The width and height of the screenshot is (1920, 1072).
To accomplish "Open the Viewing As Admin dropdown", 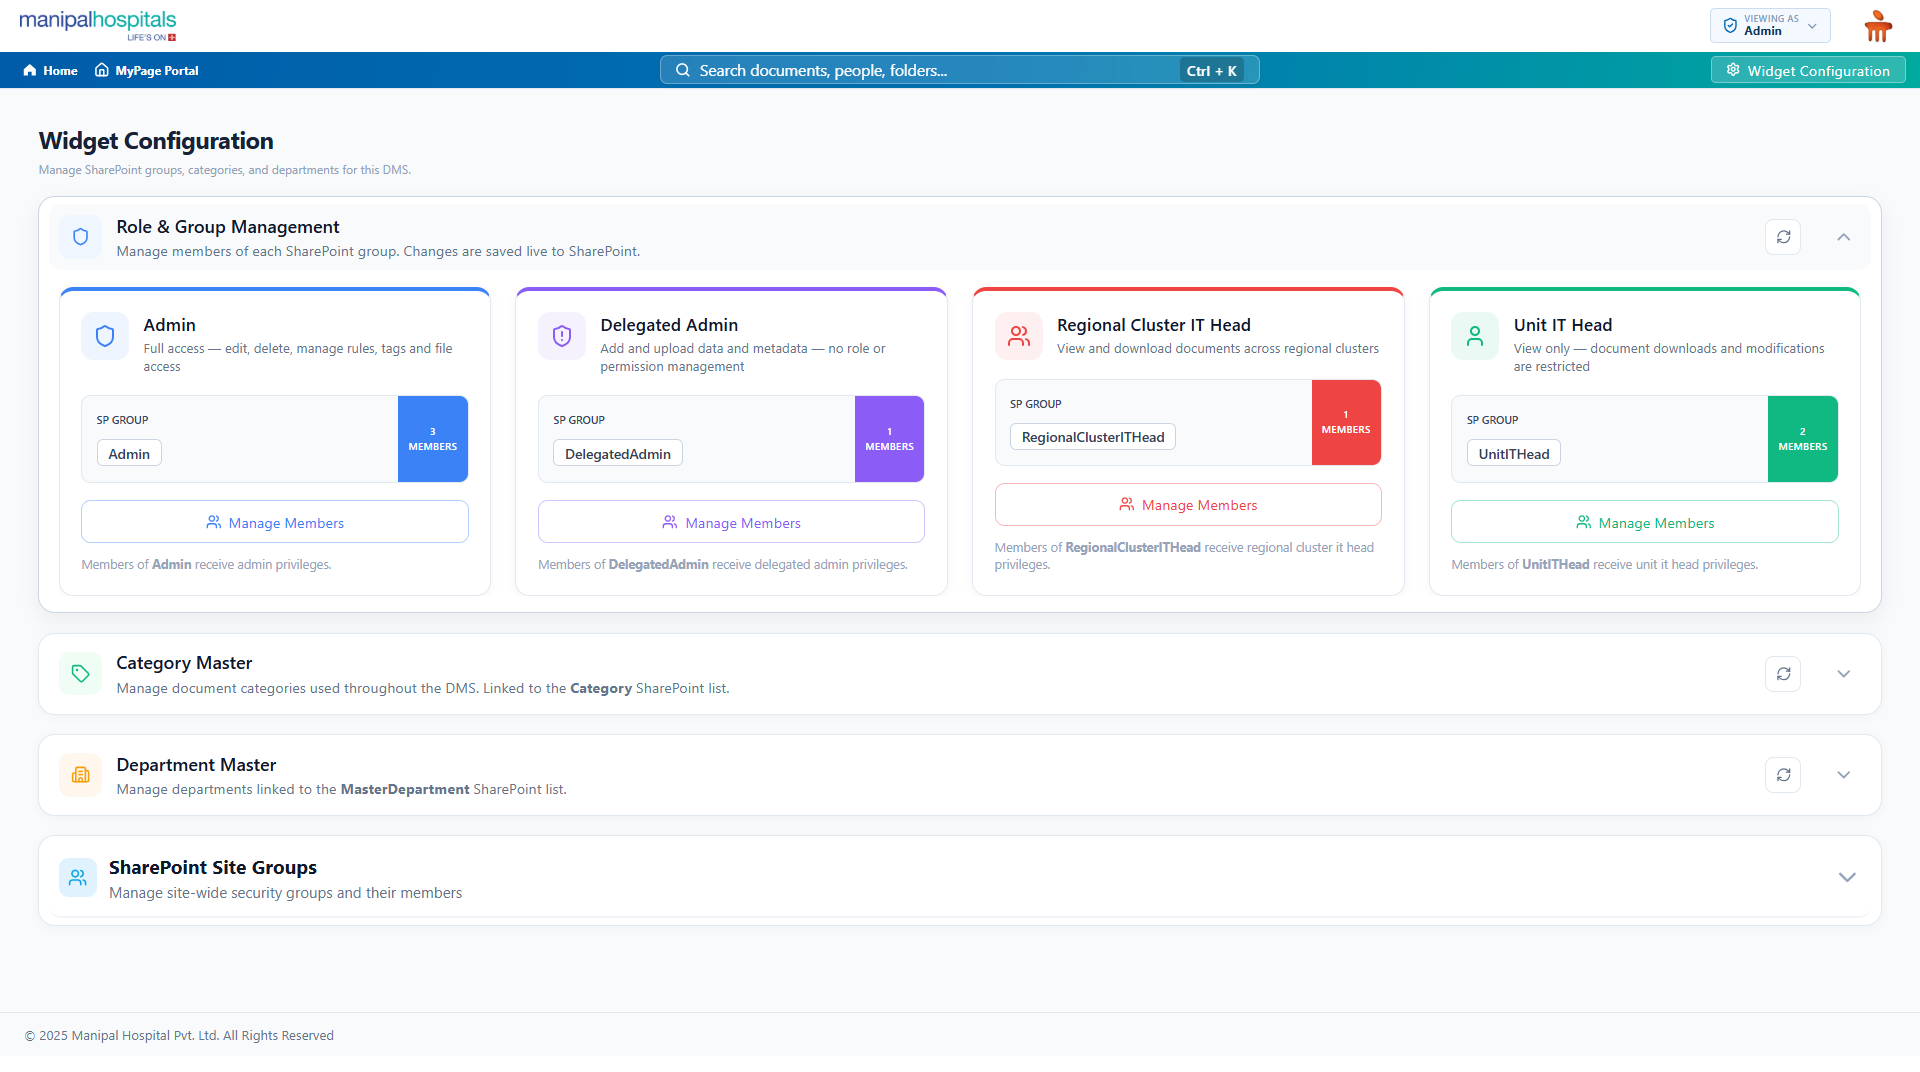I will click(1770, 26).
